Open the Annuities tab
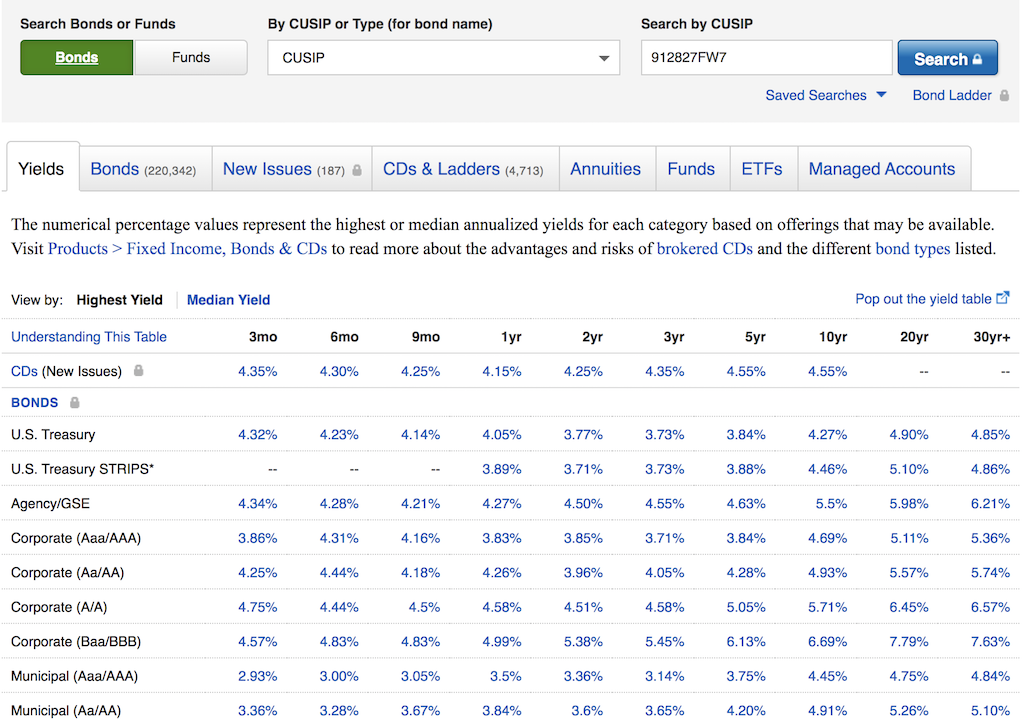 [x=605, y=169]
